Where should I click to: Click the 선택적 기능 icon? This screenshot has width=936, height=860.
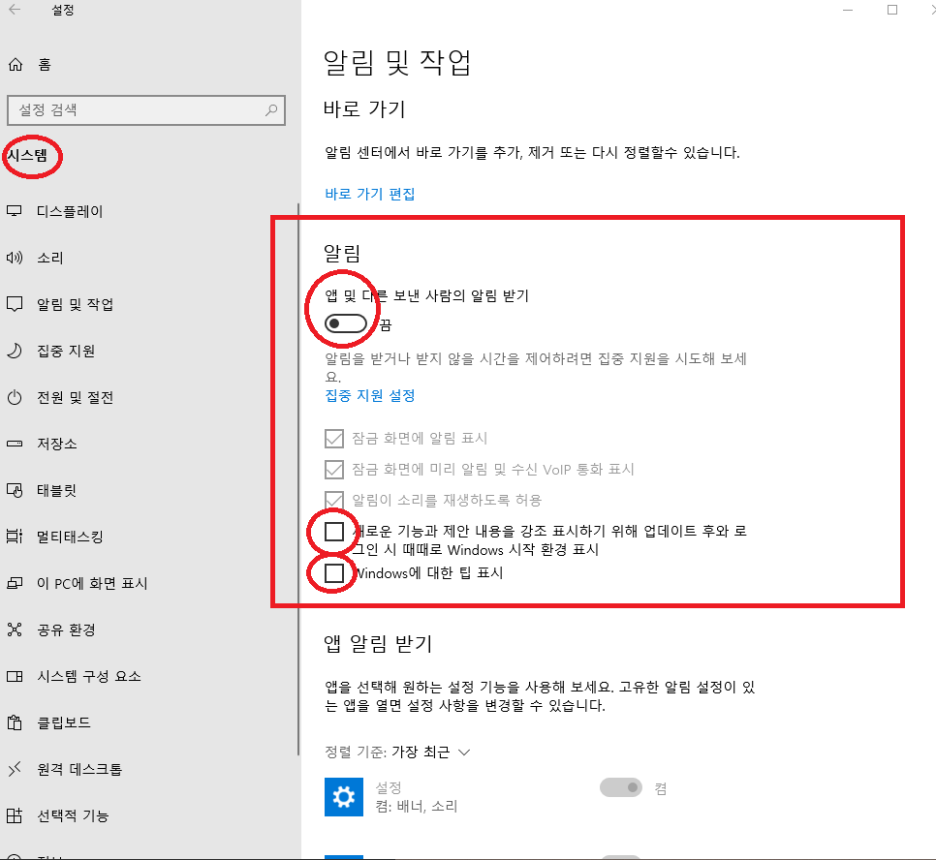(14, 815)
